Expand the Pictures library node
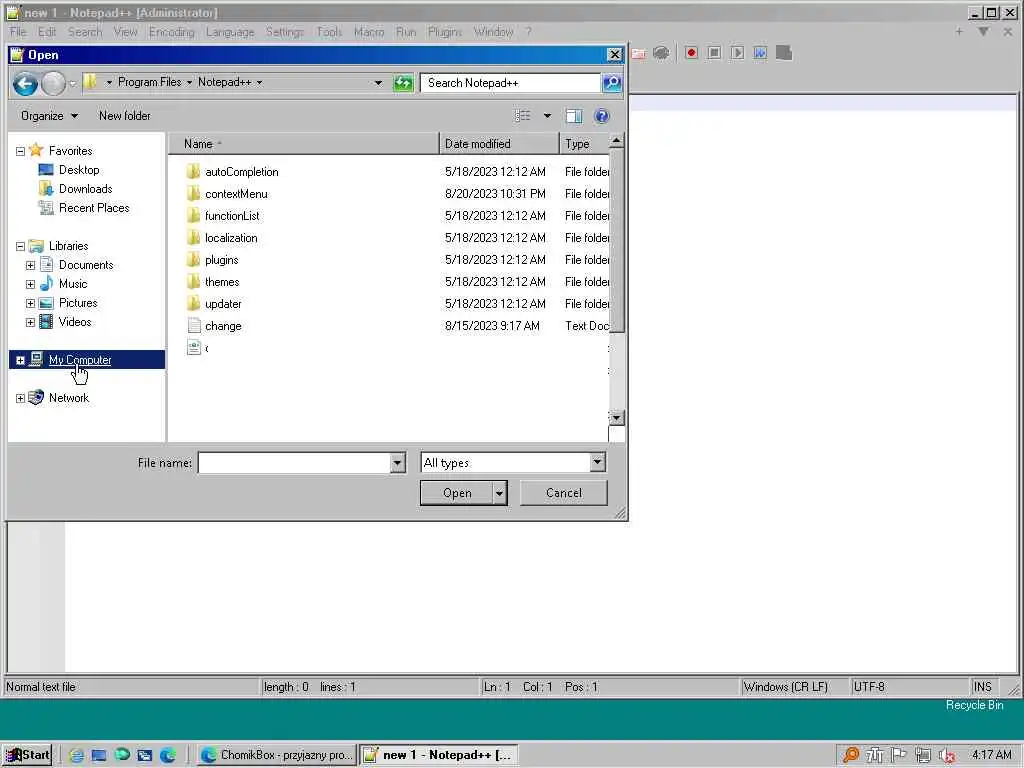Screen dimensions: 1024x768 (x=30, y=303)
